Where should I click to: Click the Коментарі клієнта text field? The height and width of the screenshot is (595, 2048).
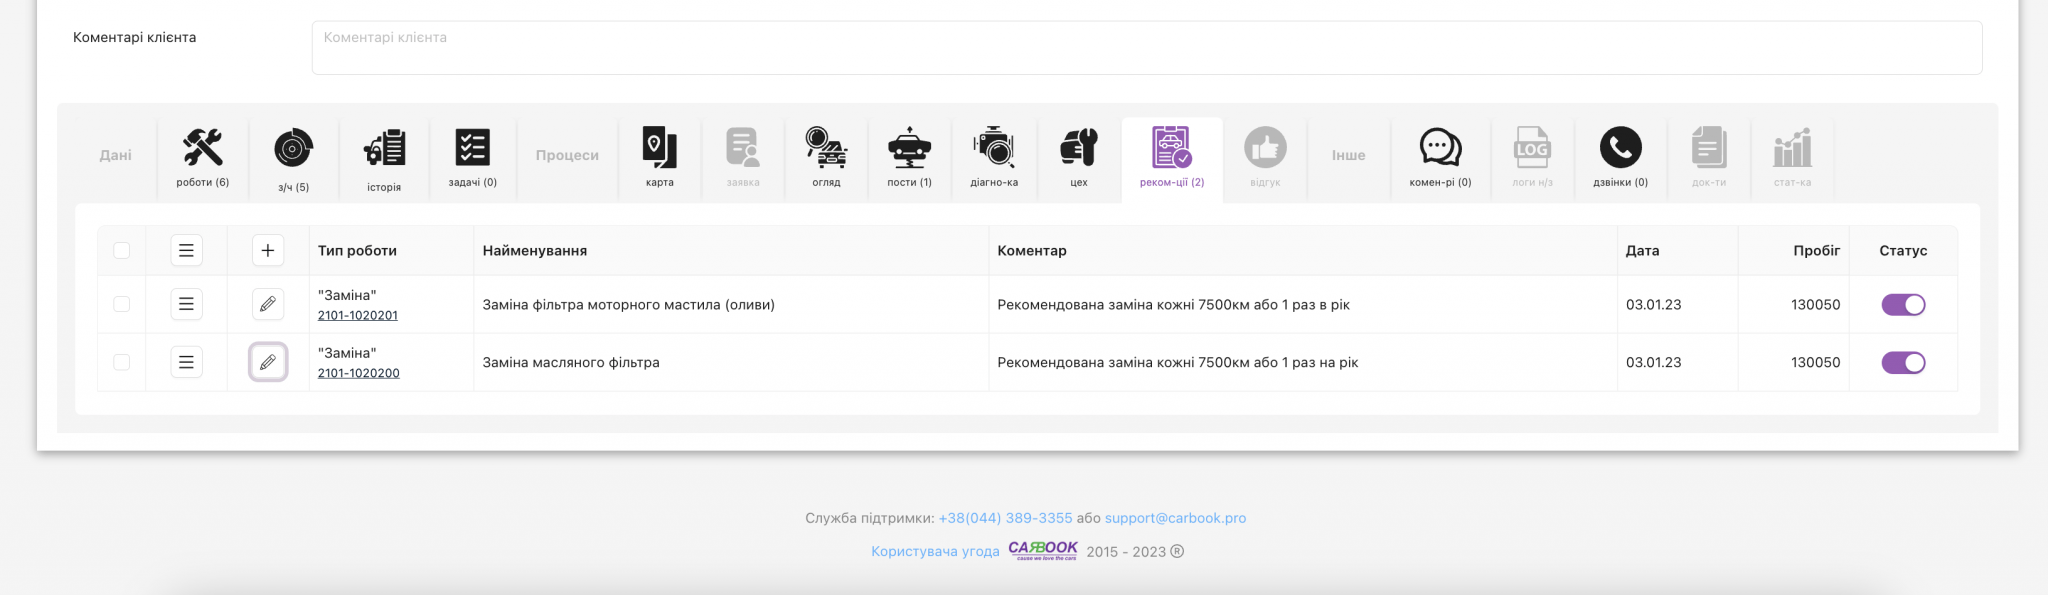point(1146,48)
